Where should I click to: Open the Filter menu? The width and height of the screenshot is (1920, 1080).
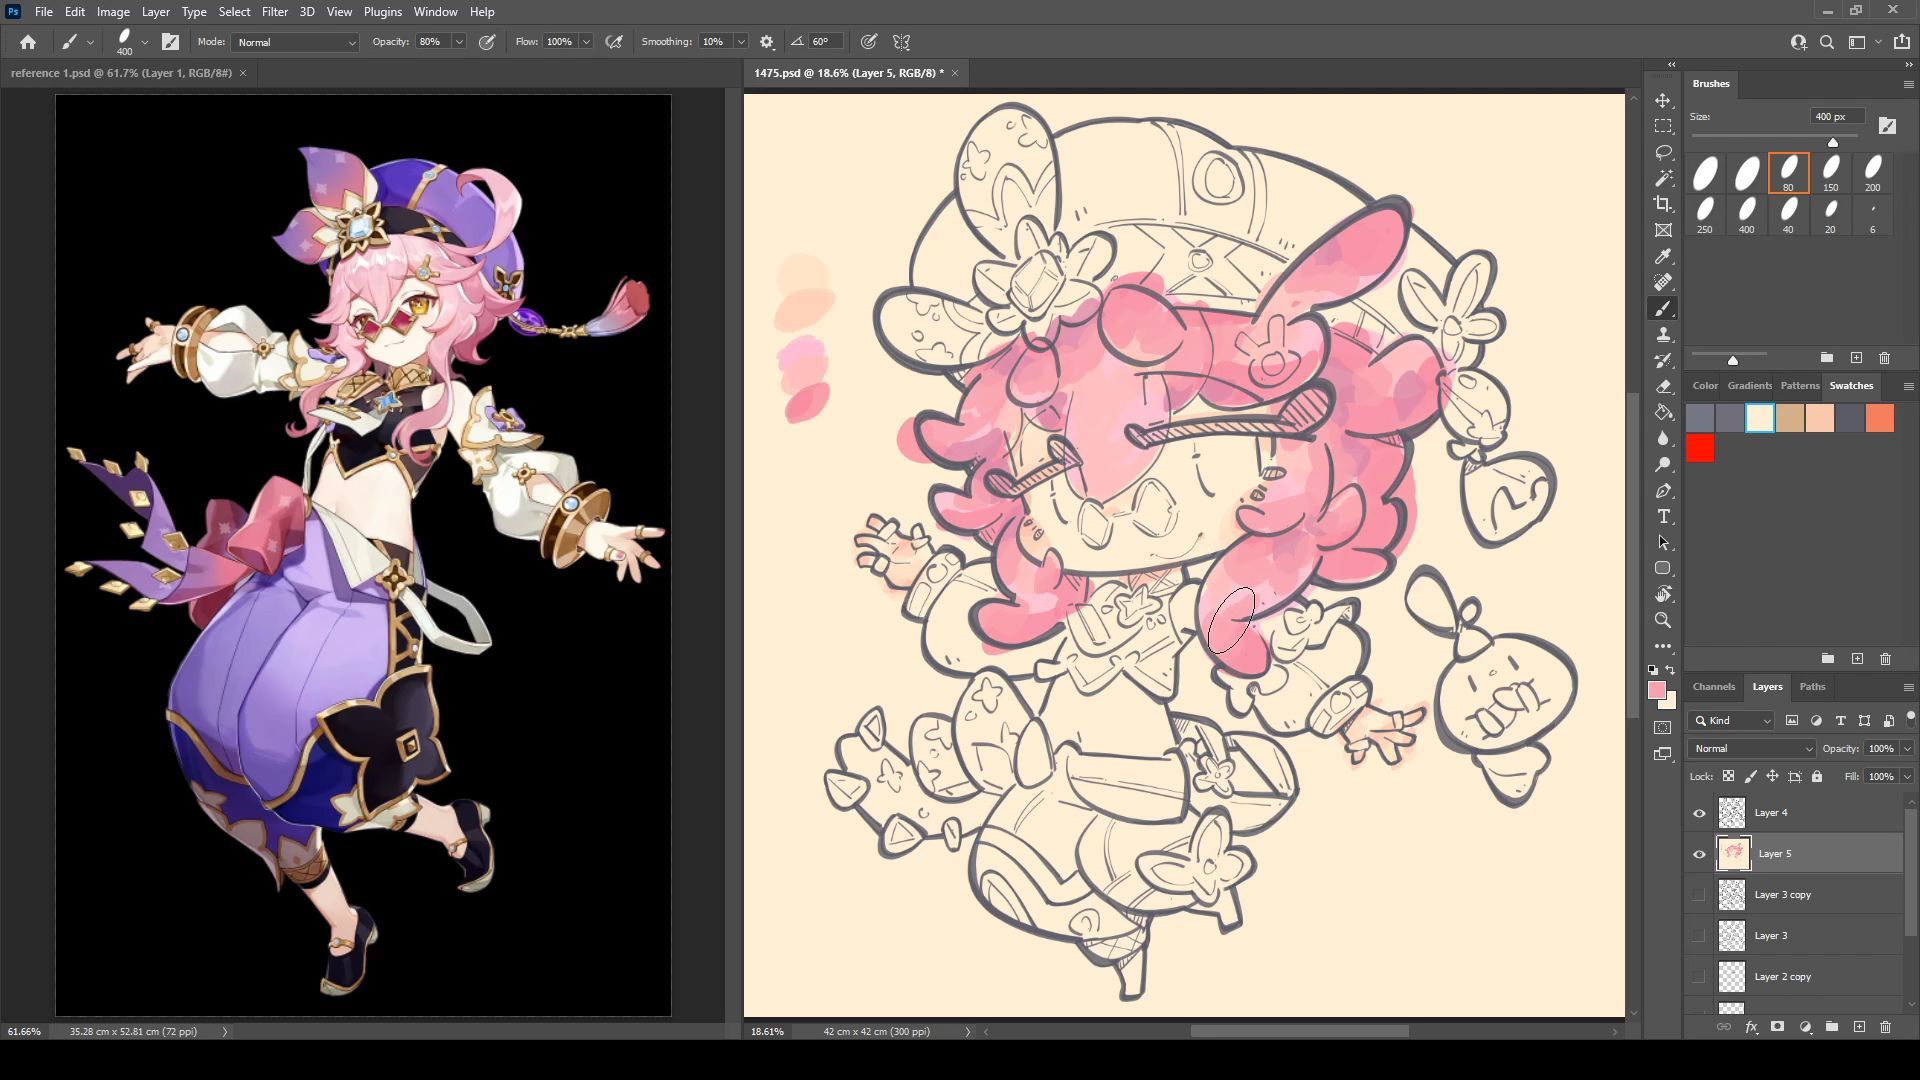tap(275, 12)
